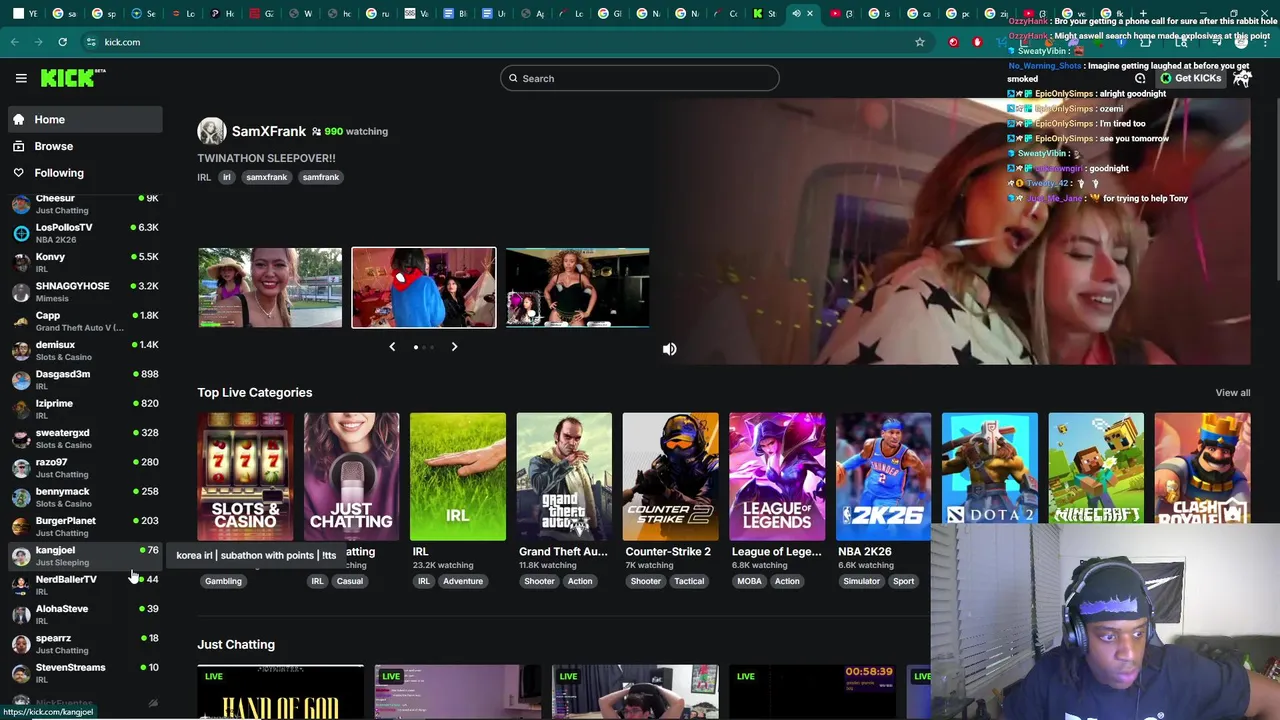Open Grand Theft Auto category card
This screenshot has height=720, width=1280.
564,476
